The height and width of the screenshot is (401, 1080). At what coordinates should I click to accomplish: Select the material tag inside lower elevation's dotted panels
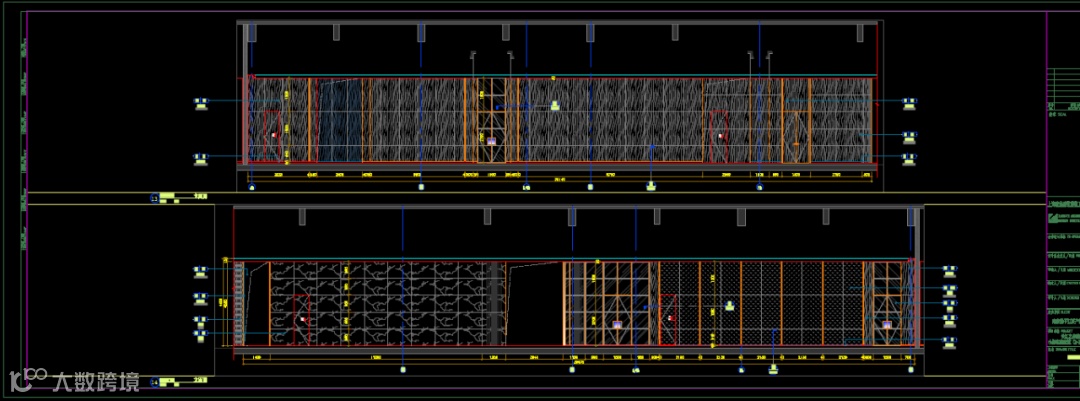click(x=729, y=305)
